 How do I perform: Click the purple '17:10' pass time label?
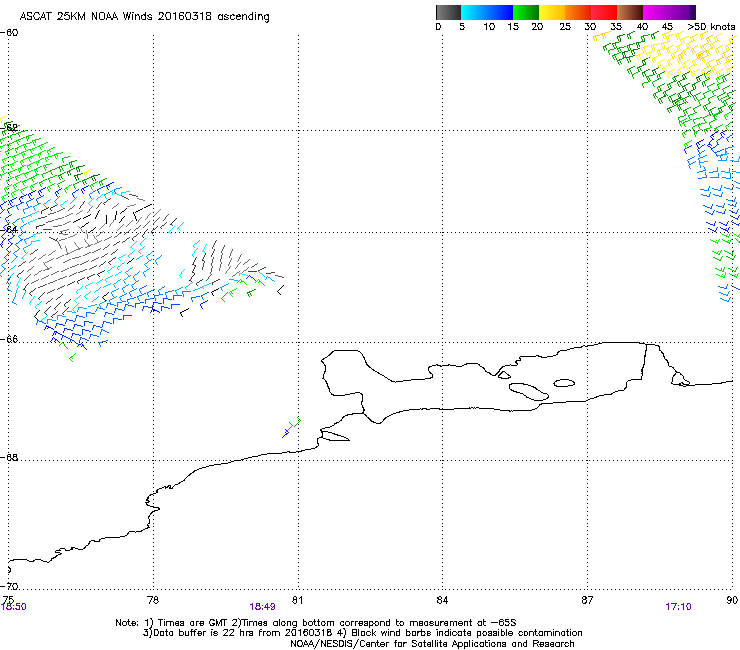coord(678,607)
